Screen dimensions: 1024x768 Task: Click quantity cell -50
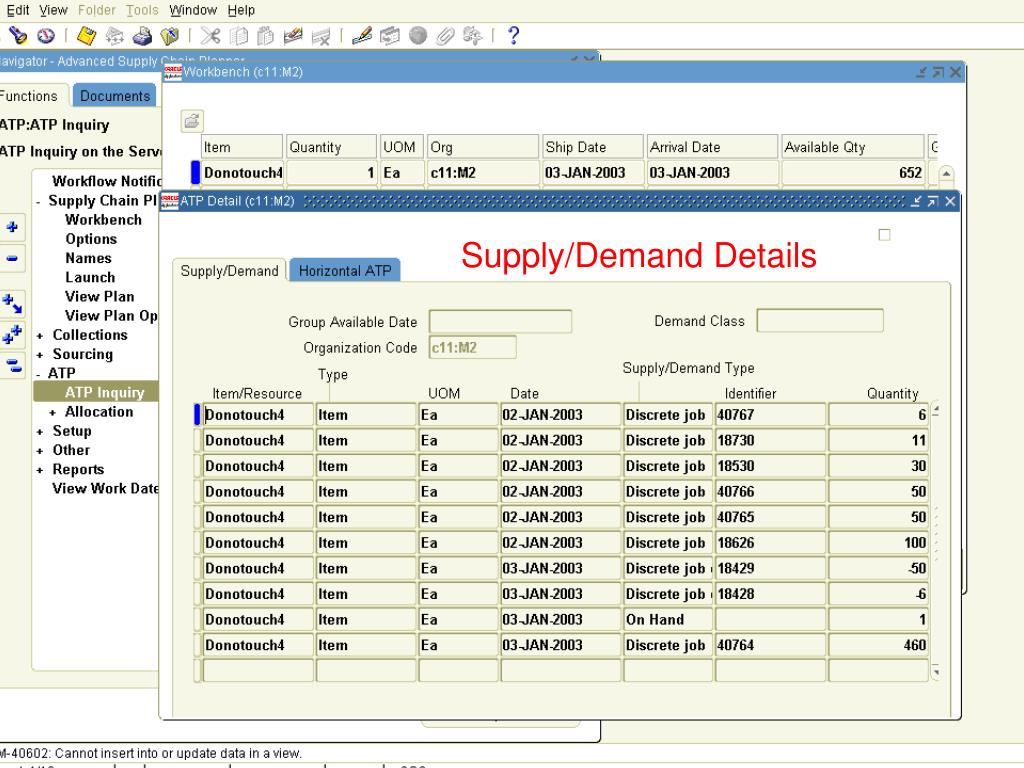(878, 568)
